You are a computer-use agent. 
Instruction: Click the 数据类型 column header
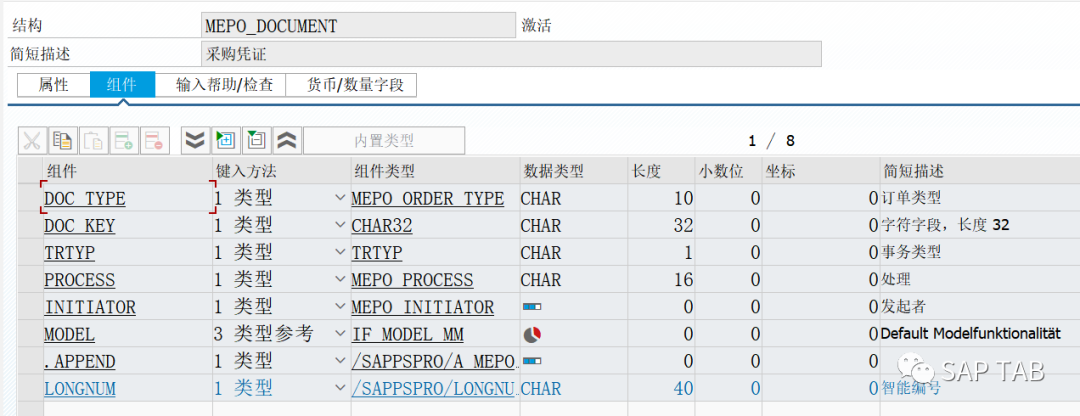click(574, 171)
